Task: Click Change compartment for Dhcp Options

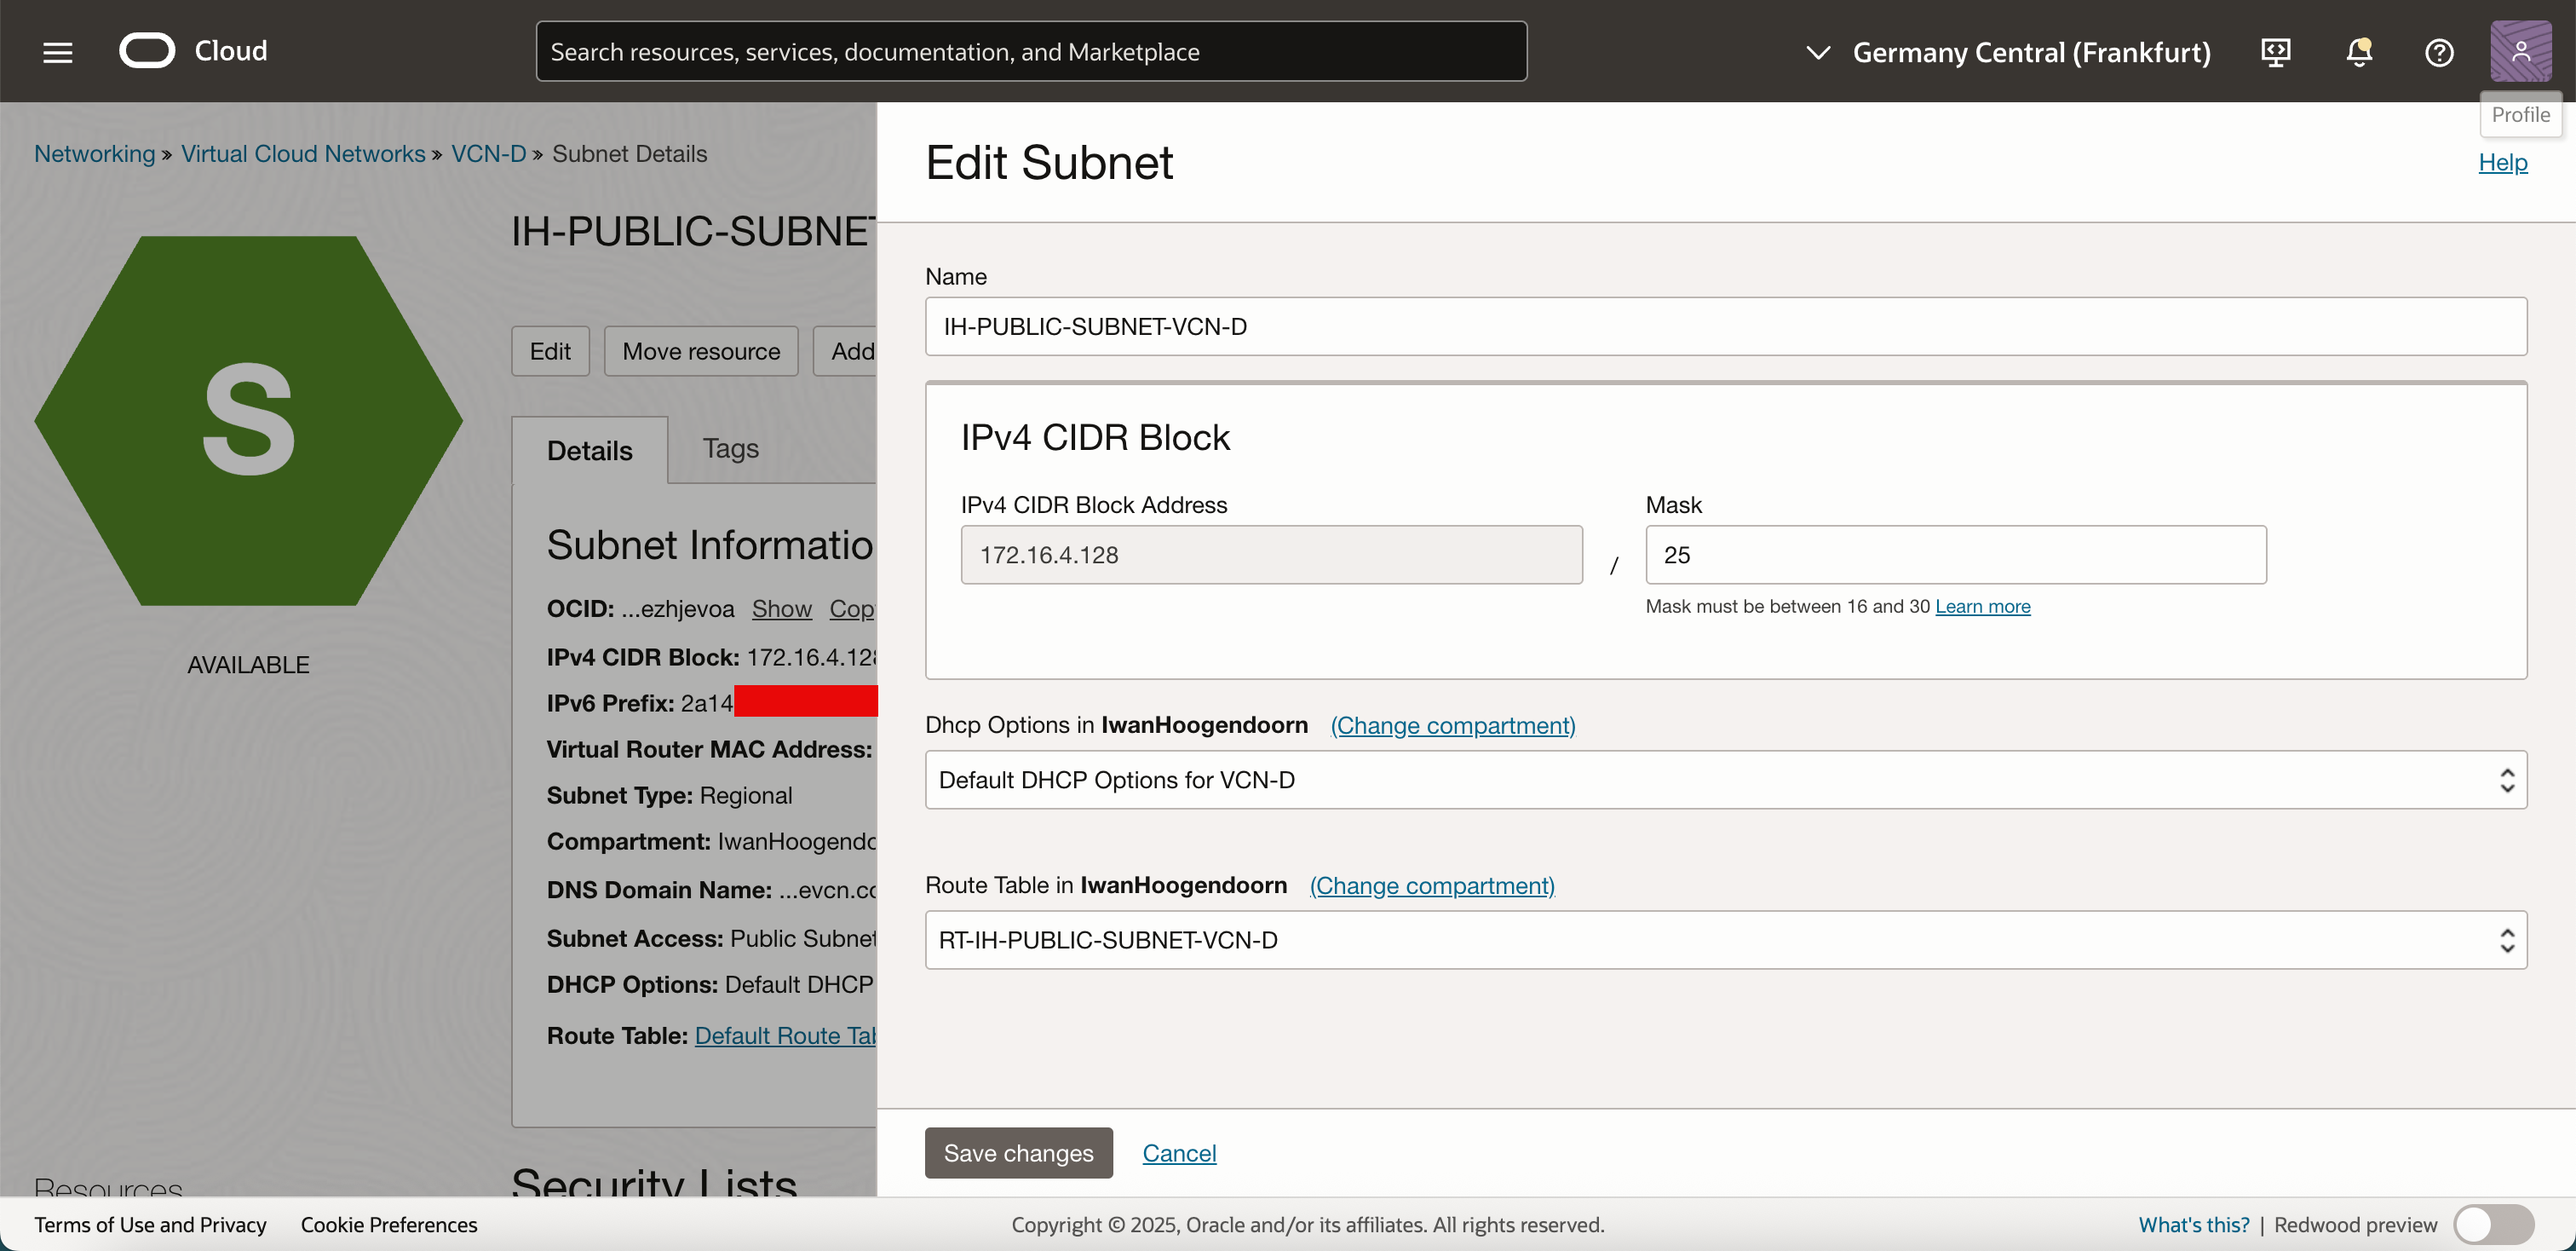Action: click(x=1452, y=725)
